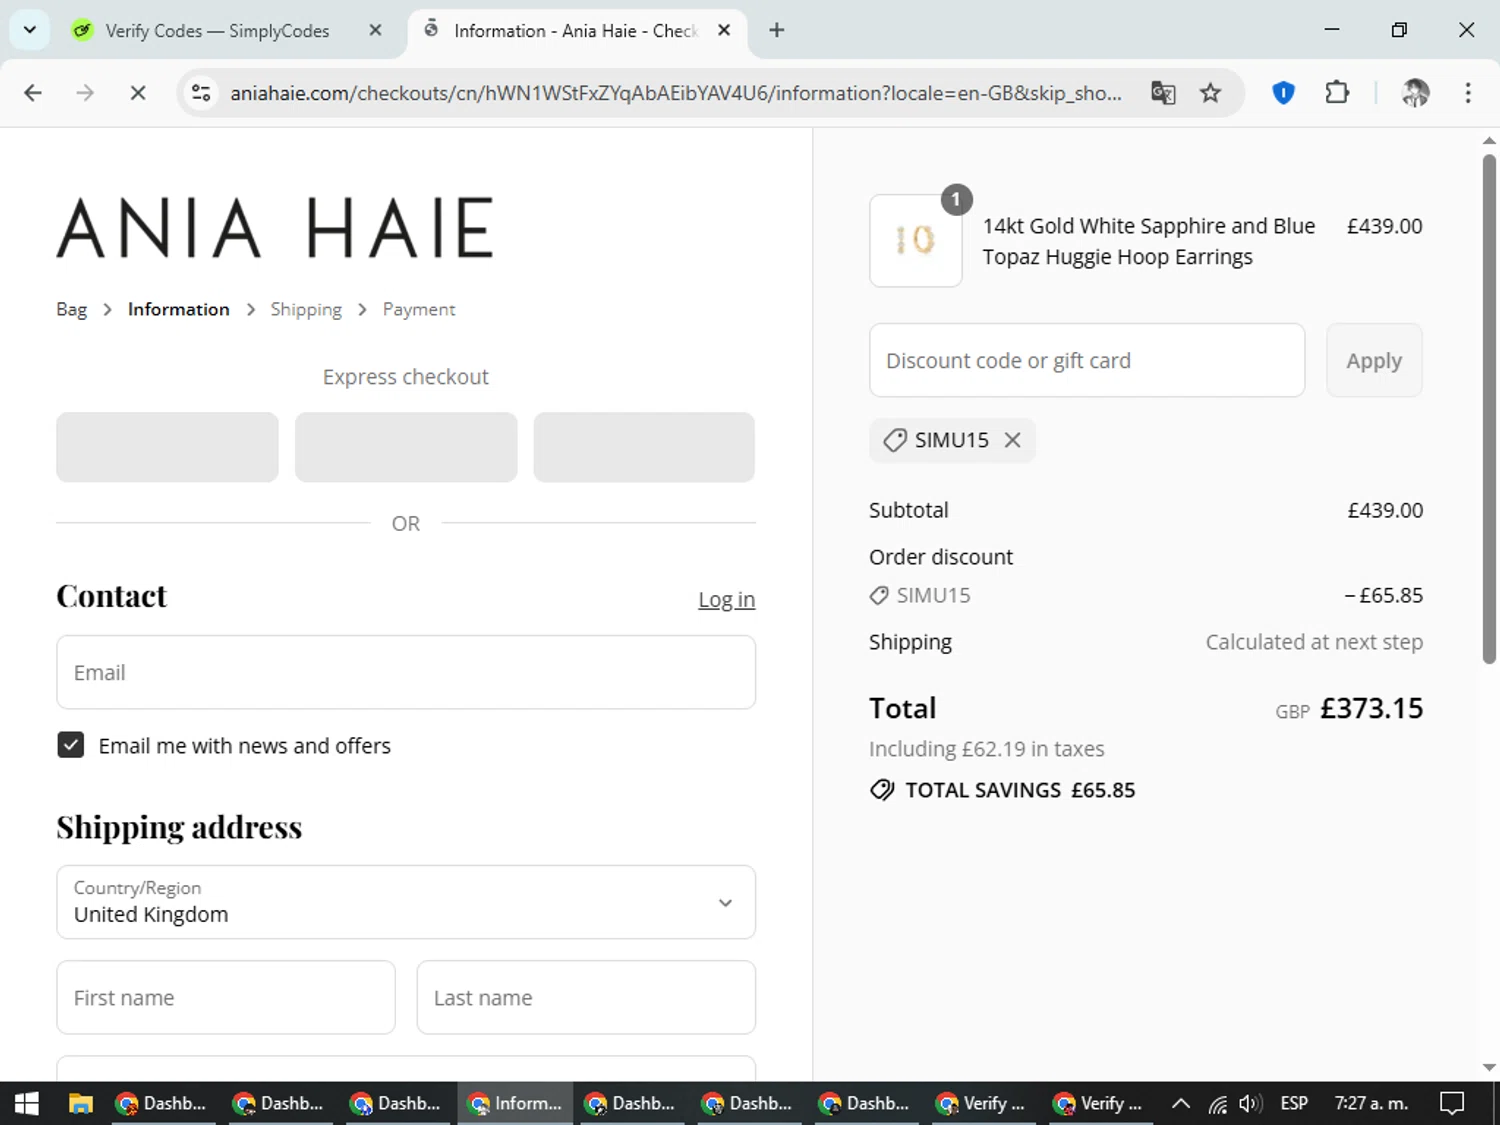The height and width of the screenshot is (1125, 1500).
Task: Open the network Wi-Fi tray icon
Action: click(1217, 1103)
